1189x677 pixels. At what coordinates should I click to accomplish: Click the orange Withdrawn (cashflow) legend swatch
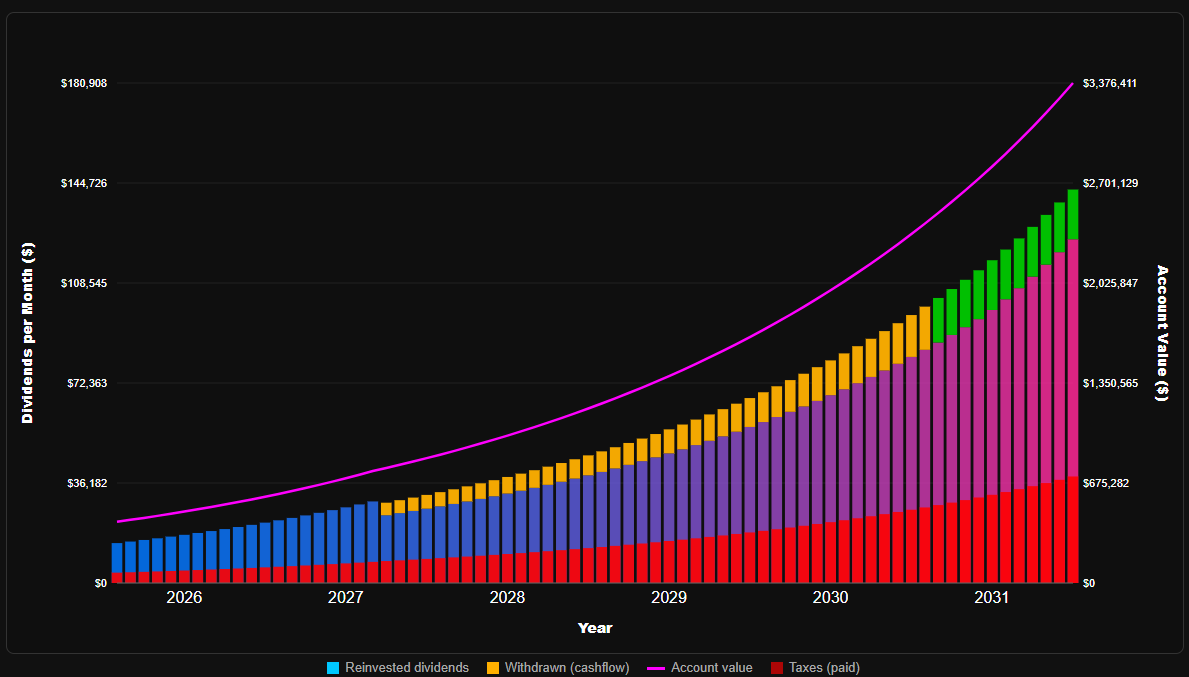(x=493, y=668)
